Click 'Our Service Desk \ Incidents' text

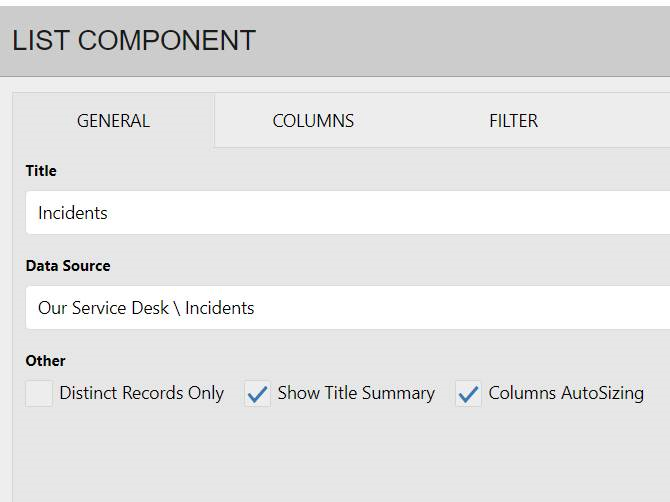[146, 308]
